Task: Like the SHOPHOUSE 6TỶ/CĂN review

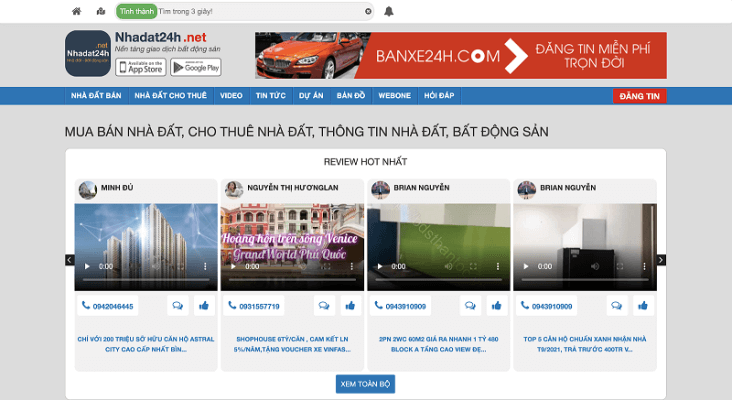Action: (x=350, y=306)
